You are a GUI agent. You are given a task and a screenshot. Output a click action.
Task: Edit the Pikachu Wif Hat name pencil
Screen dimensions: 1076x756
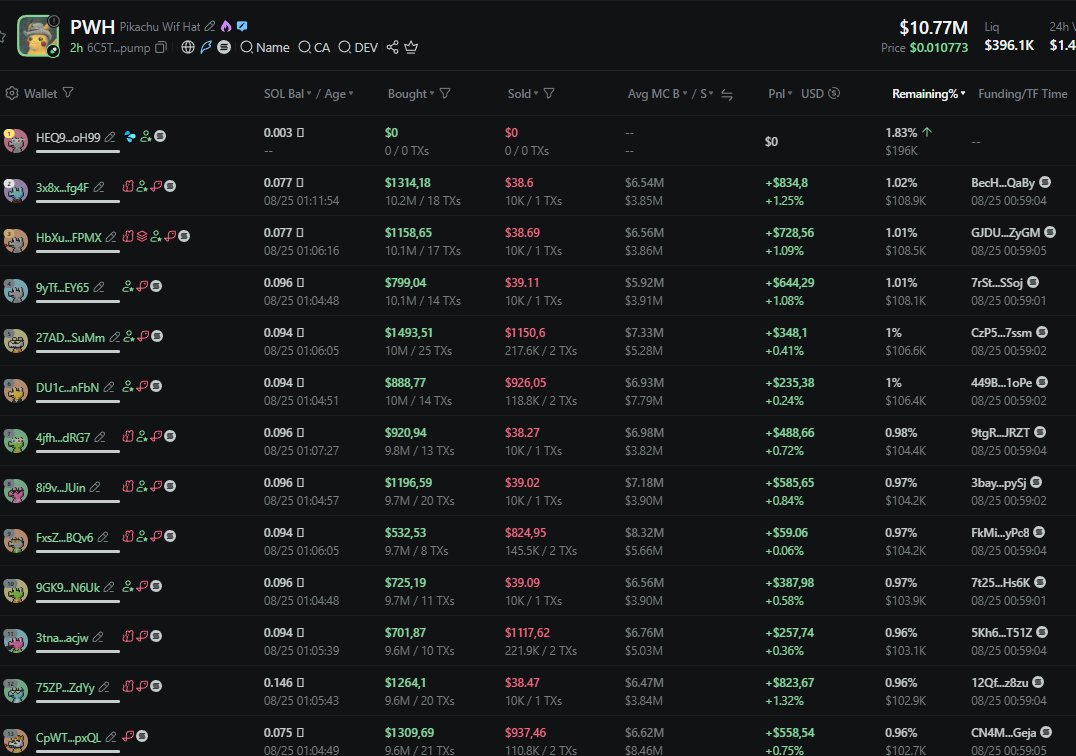point(210,26)
